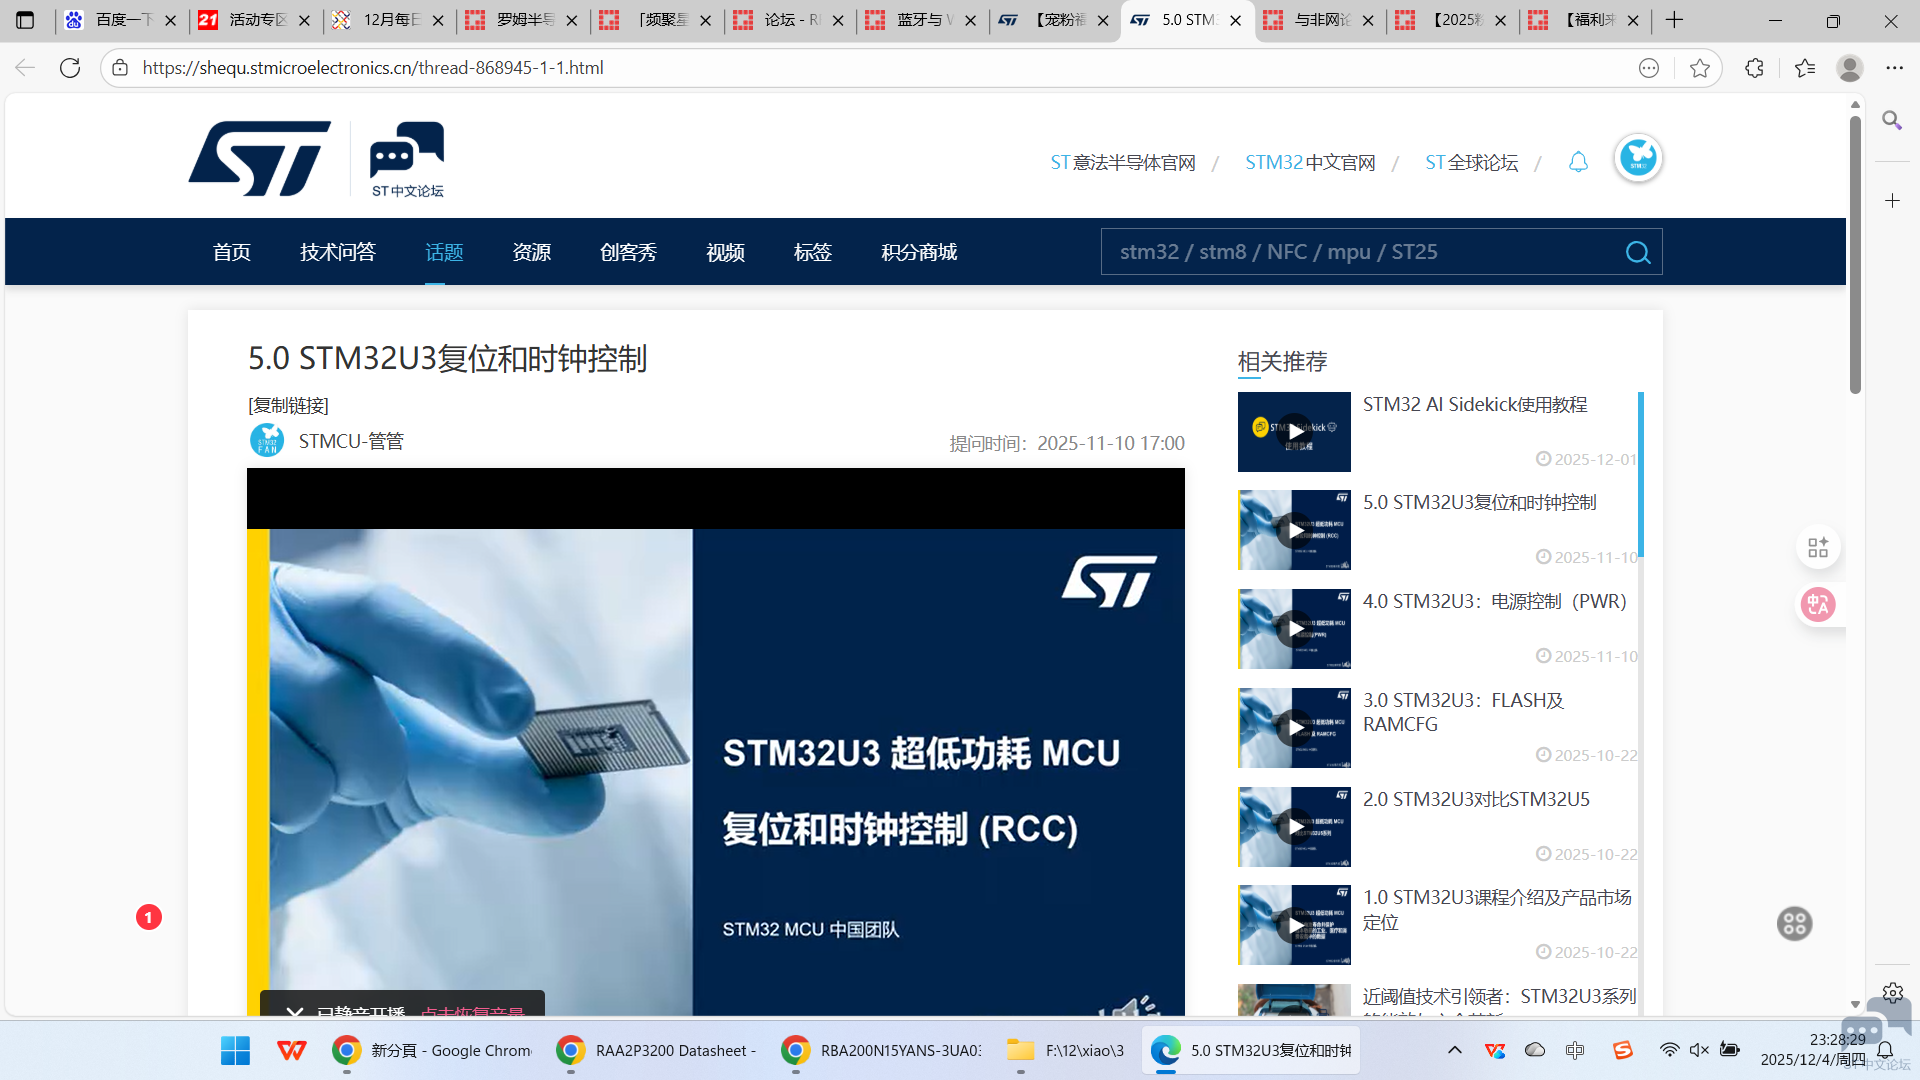Open 标签 navigation item

(813, 252)
